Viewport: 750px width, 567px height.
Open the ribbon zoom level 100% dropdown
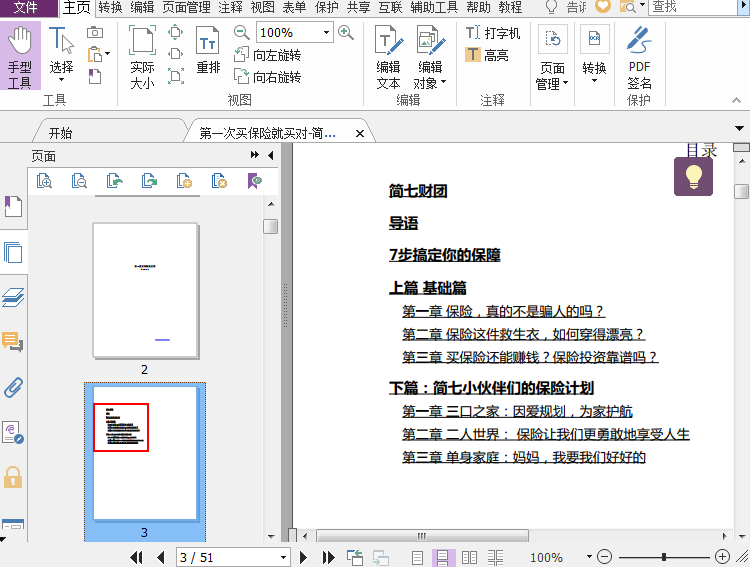[x=326, y=33]
